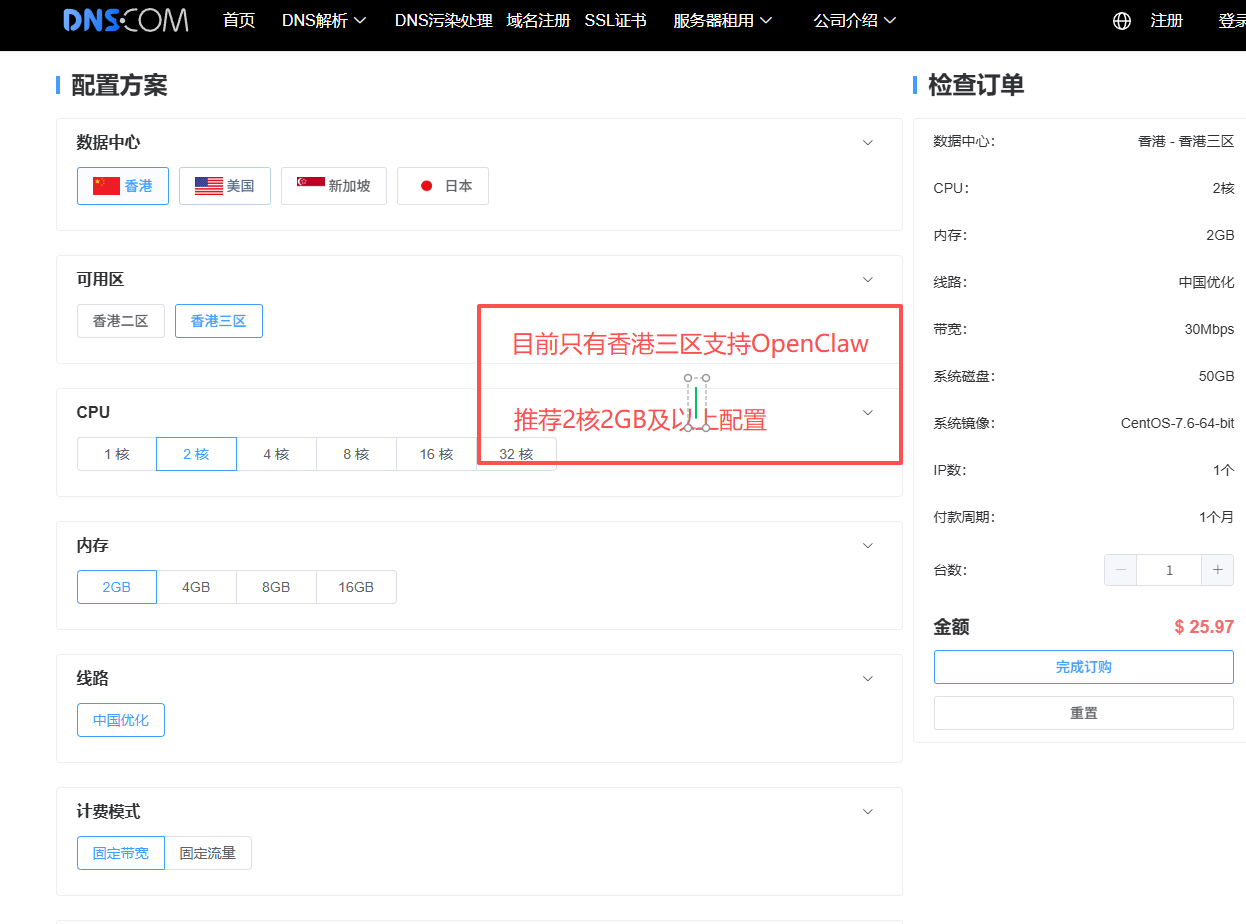Select the 香港二区 availability zone

[121, 321]
